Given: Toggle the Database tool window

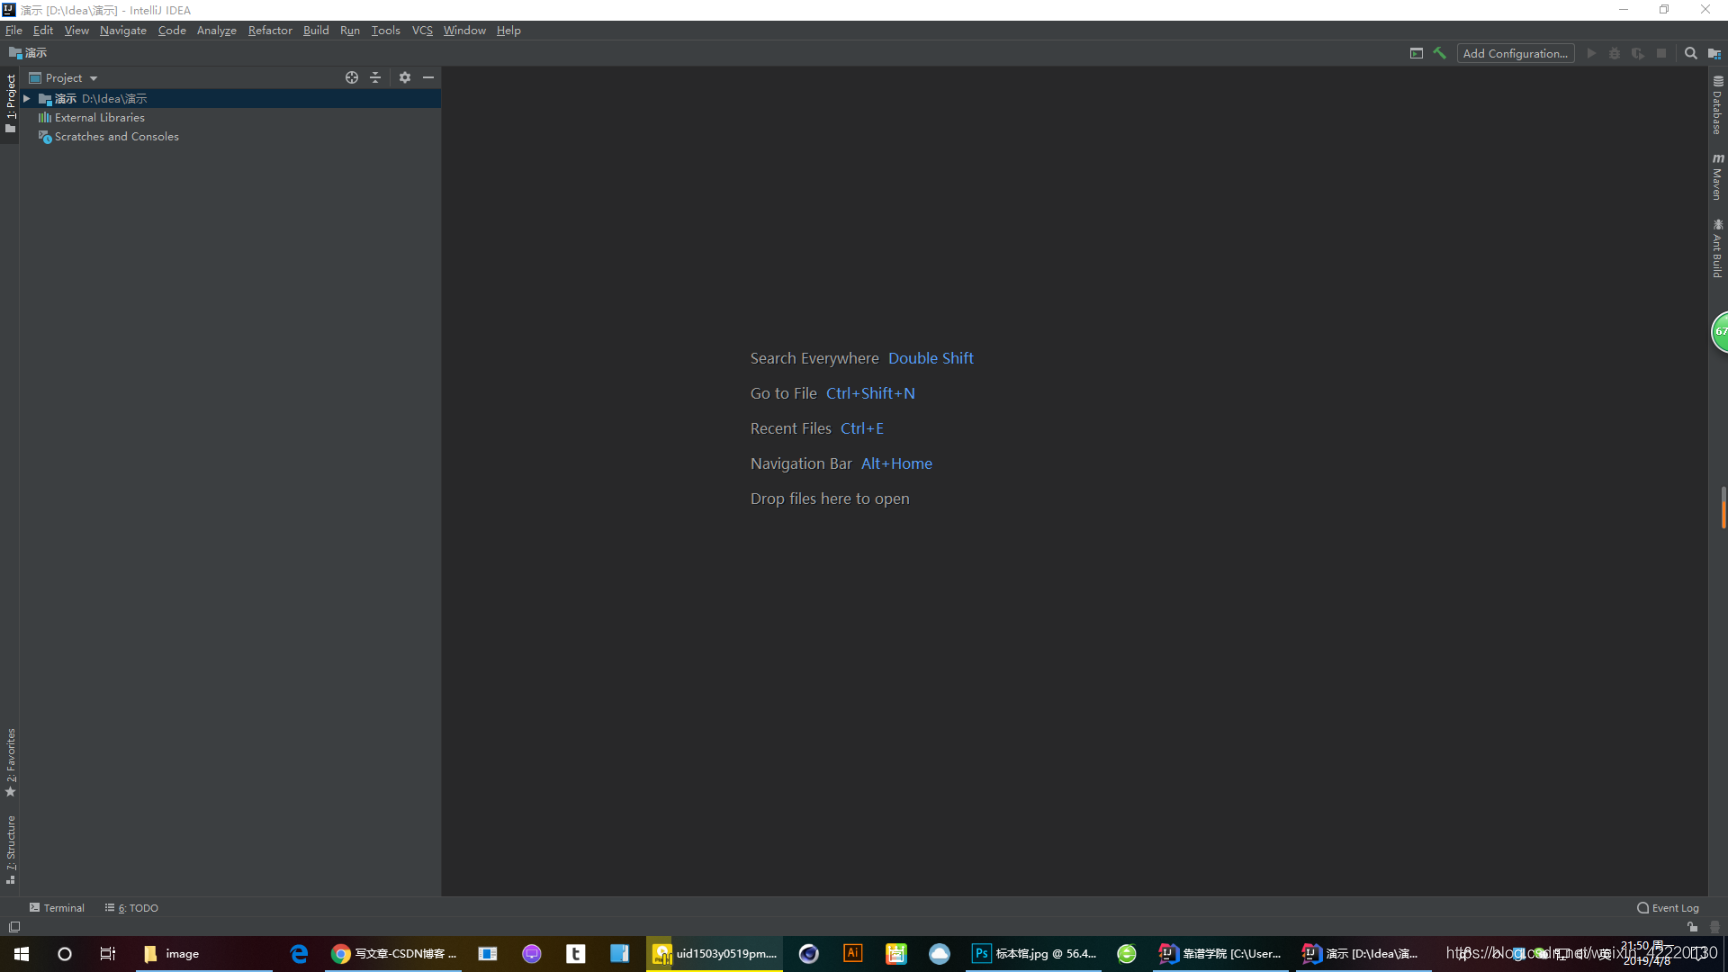Looking at the screenshot, I should tap(1718, 105).
